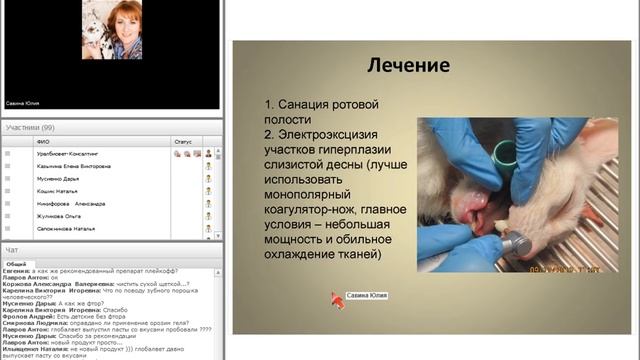Screen dimensions: 640x360
Task: Click the presenter avatar icon for Уралбиовет Консалтинг
Action: coord(209,154)
